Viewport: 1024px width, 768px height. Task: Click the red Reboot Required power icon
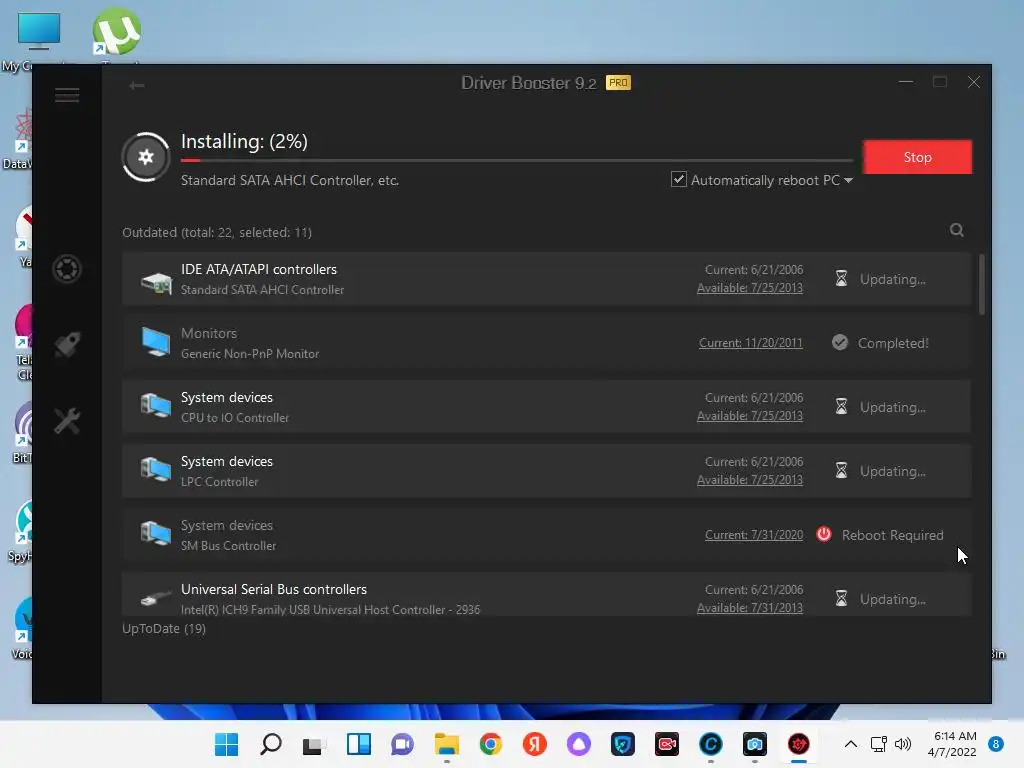(x=824, y=534)
